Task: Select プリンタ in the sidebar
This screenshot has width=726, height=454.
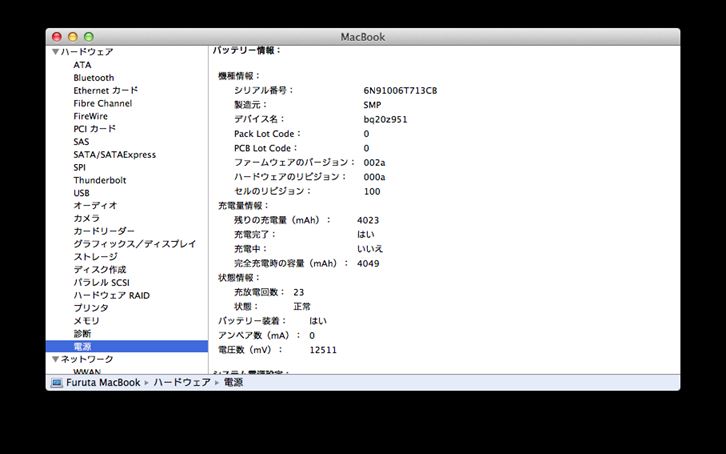Action: tap(91, 308)
